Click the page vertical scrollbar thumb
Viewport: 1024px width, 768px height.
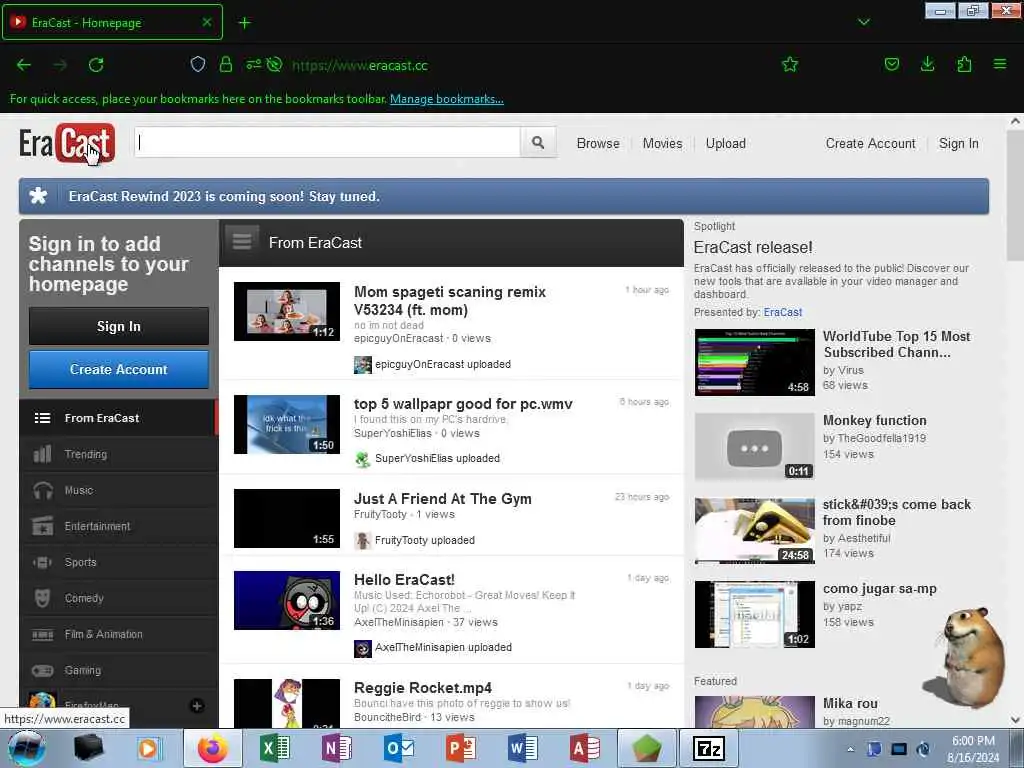click(x=1015, y=195)
